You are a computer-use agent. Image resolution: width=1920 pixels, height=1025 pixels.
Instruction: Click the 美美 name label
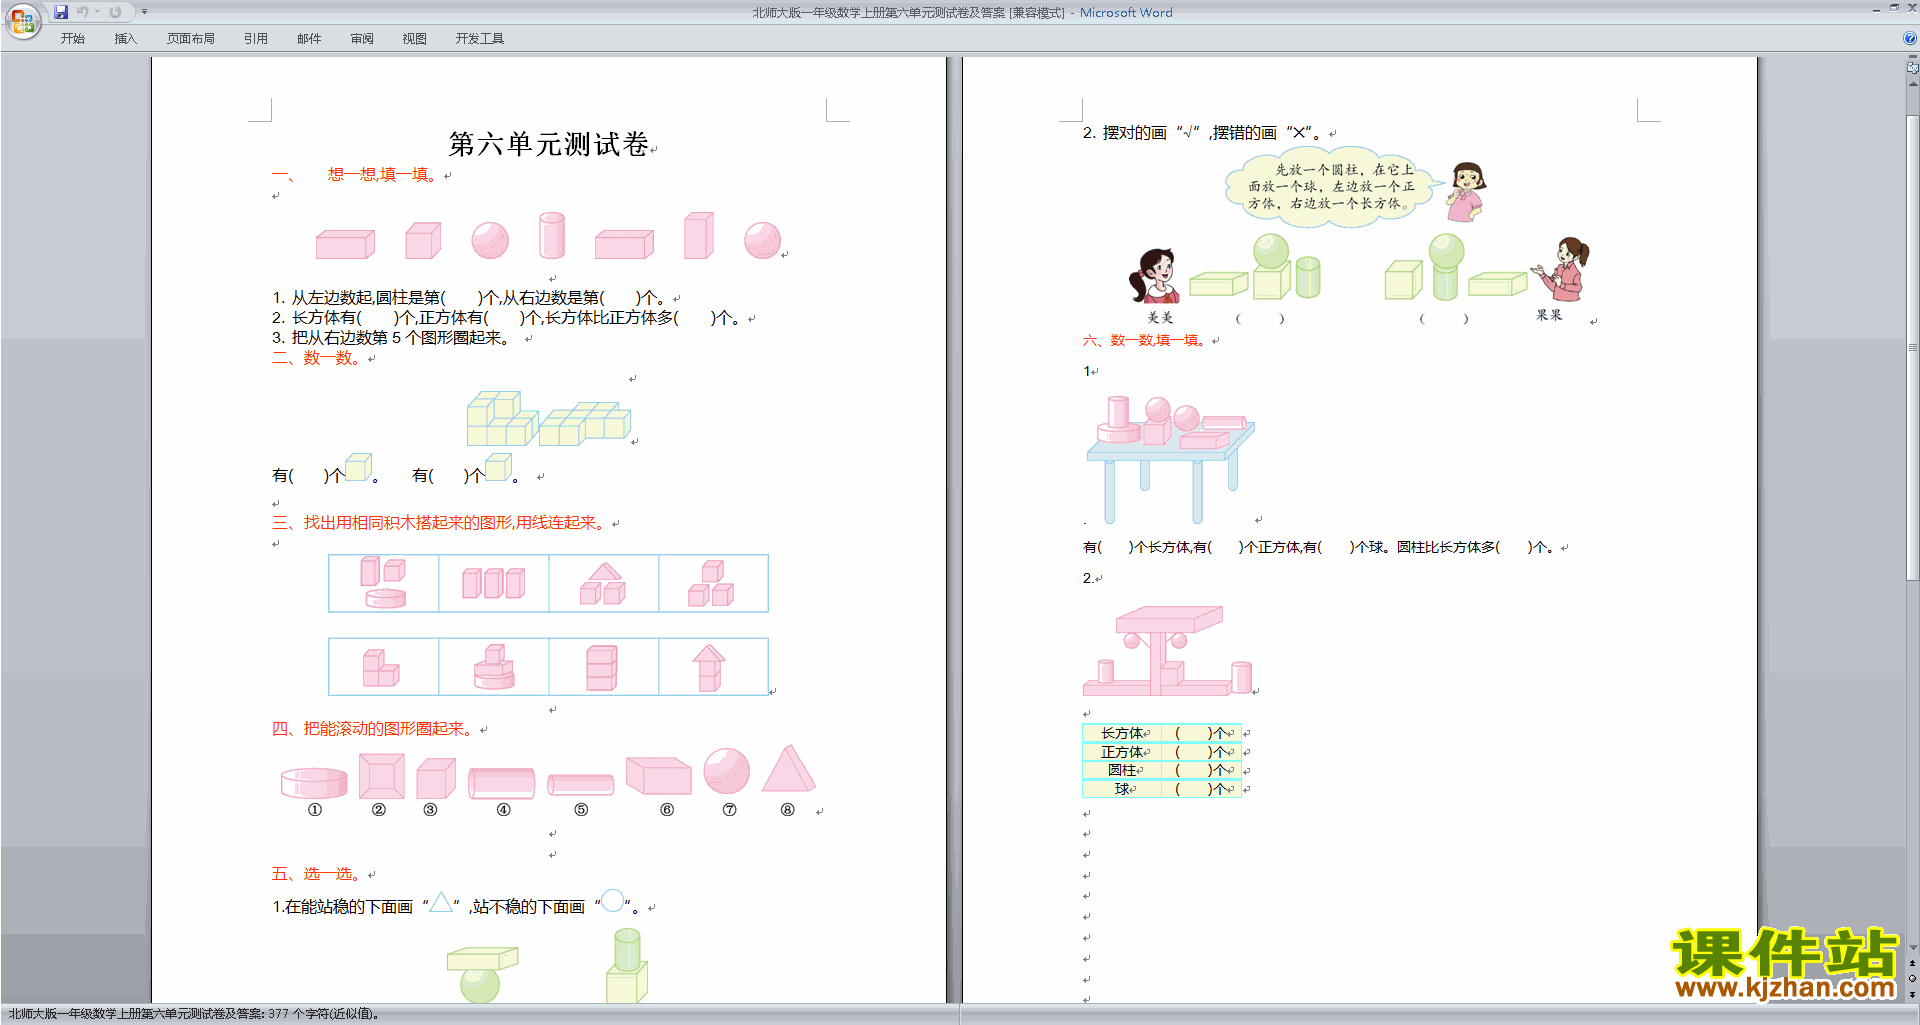tap(1160, 317)
